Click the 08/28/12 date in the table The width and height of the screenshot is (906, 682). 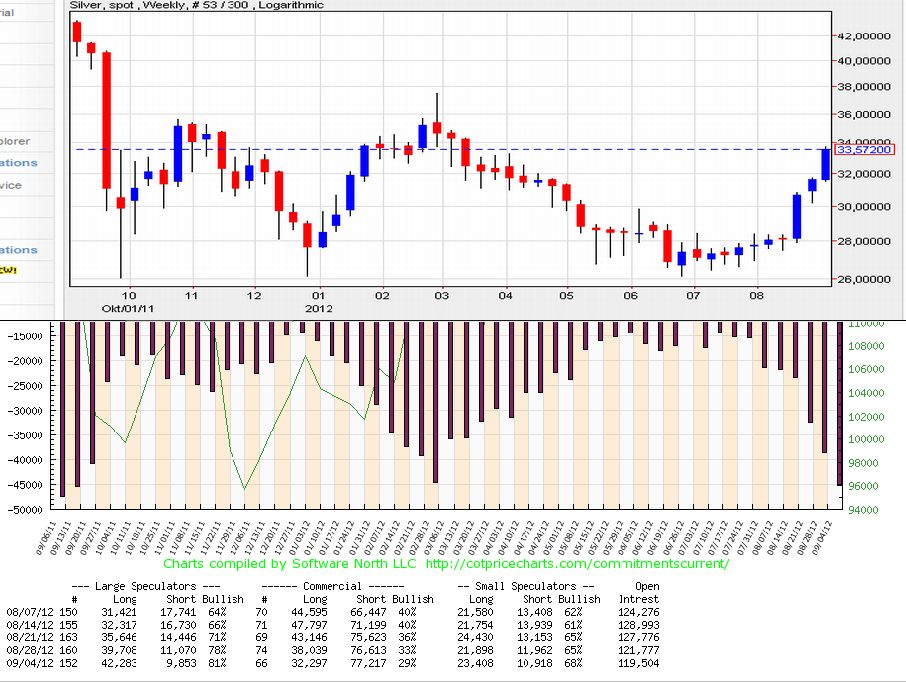tap(29, 650)
